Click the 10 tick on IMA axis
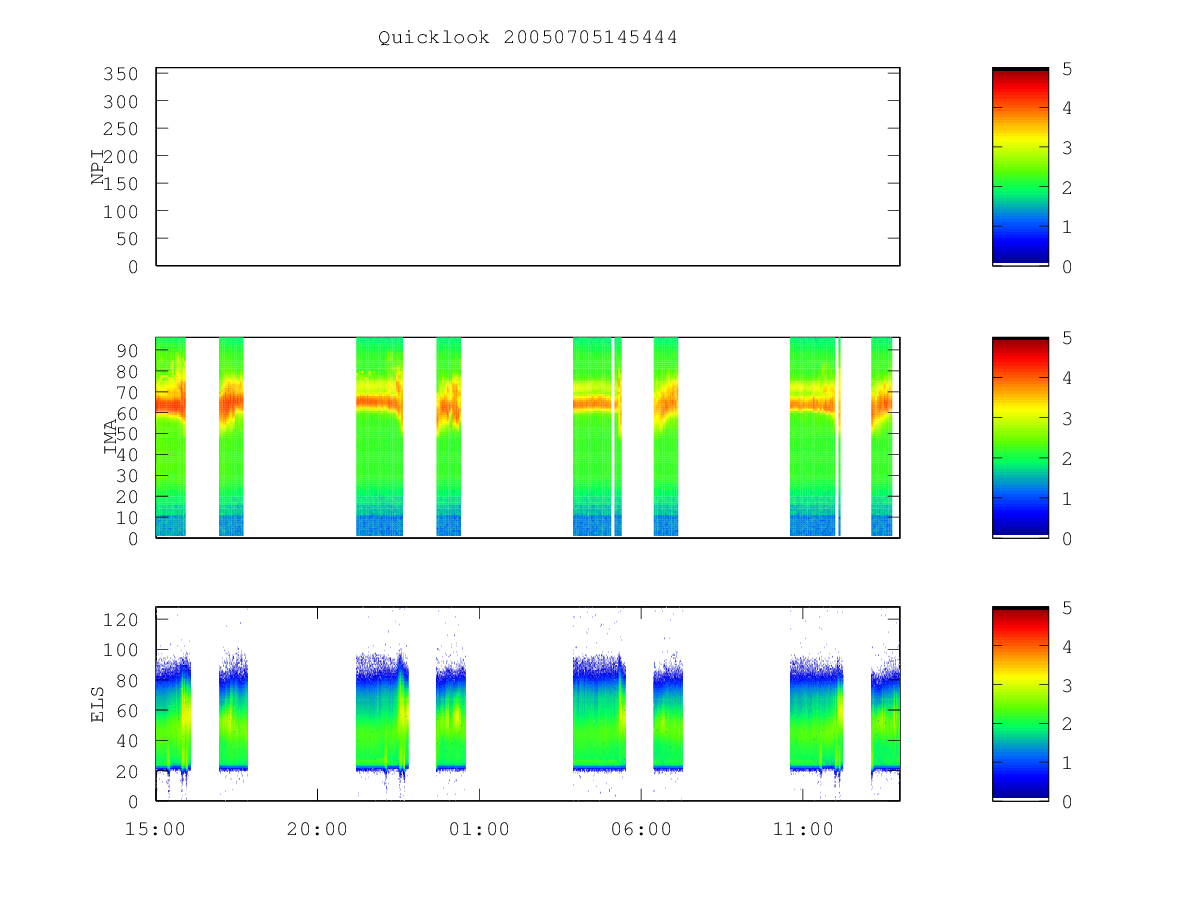 coord(128,518)
